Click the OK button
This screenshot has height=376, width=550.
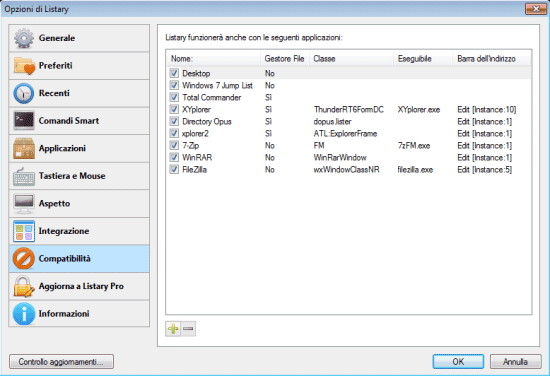pos(458,362)
